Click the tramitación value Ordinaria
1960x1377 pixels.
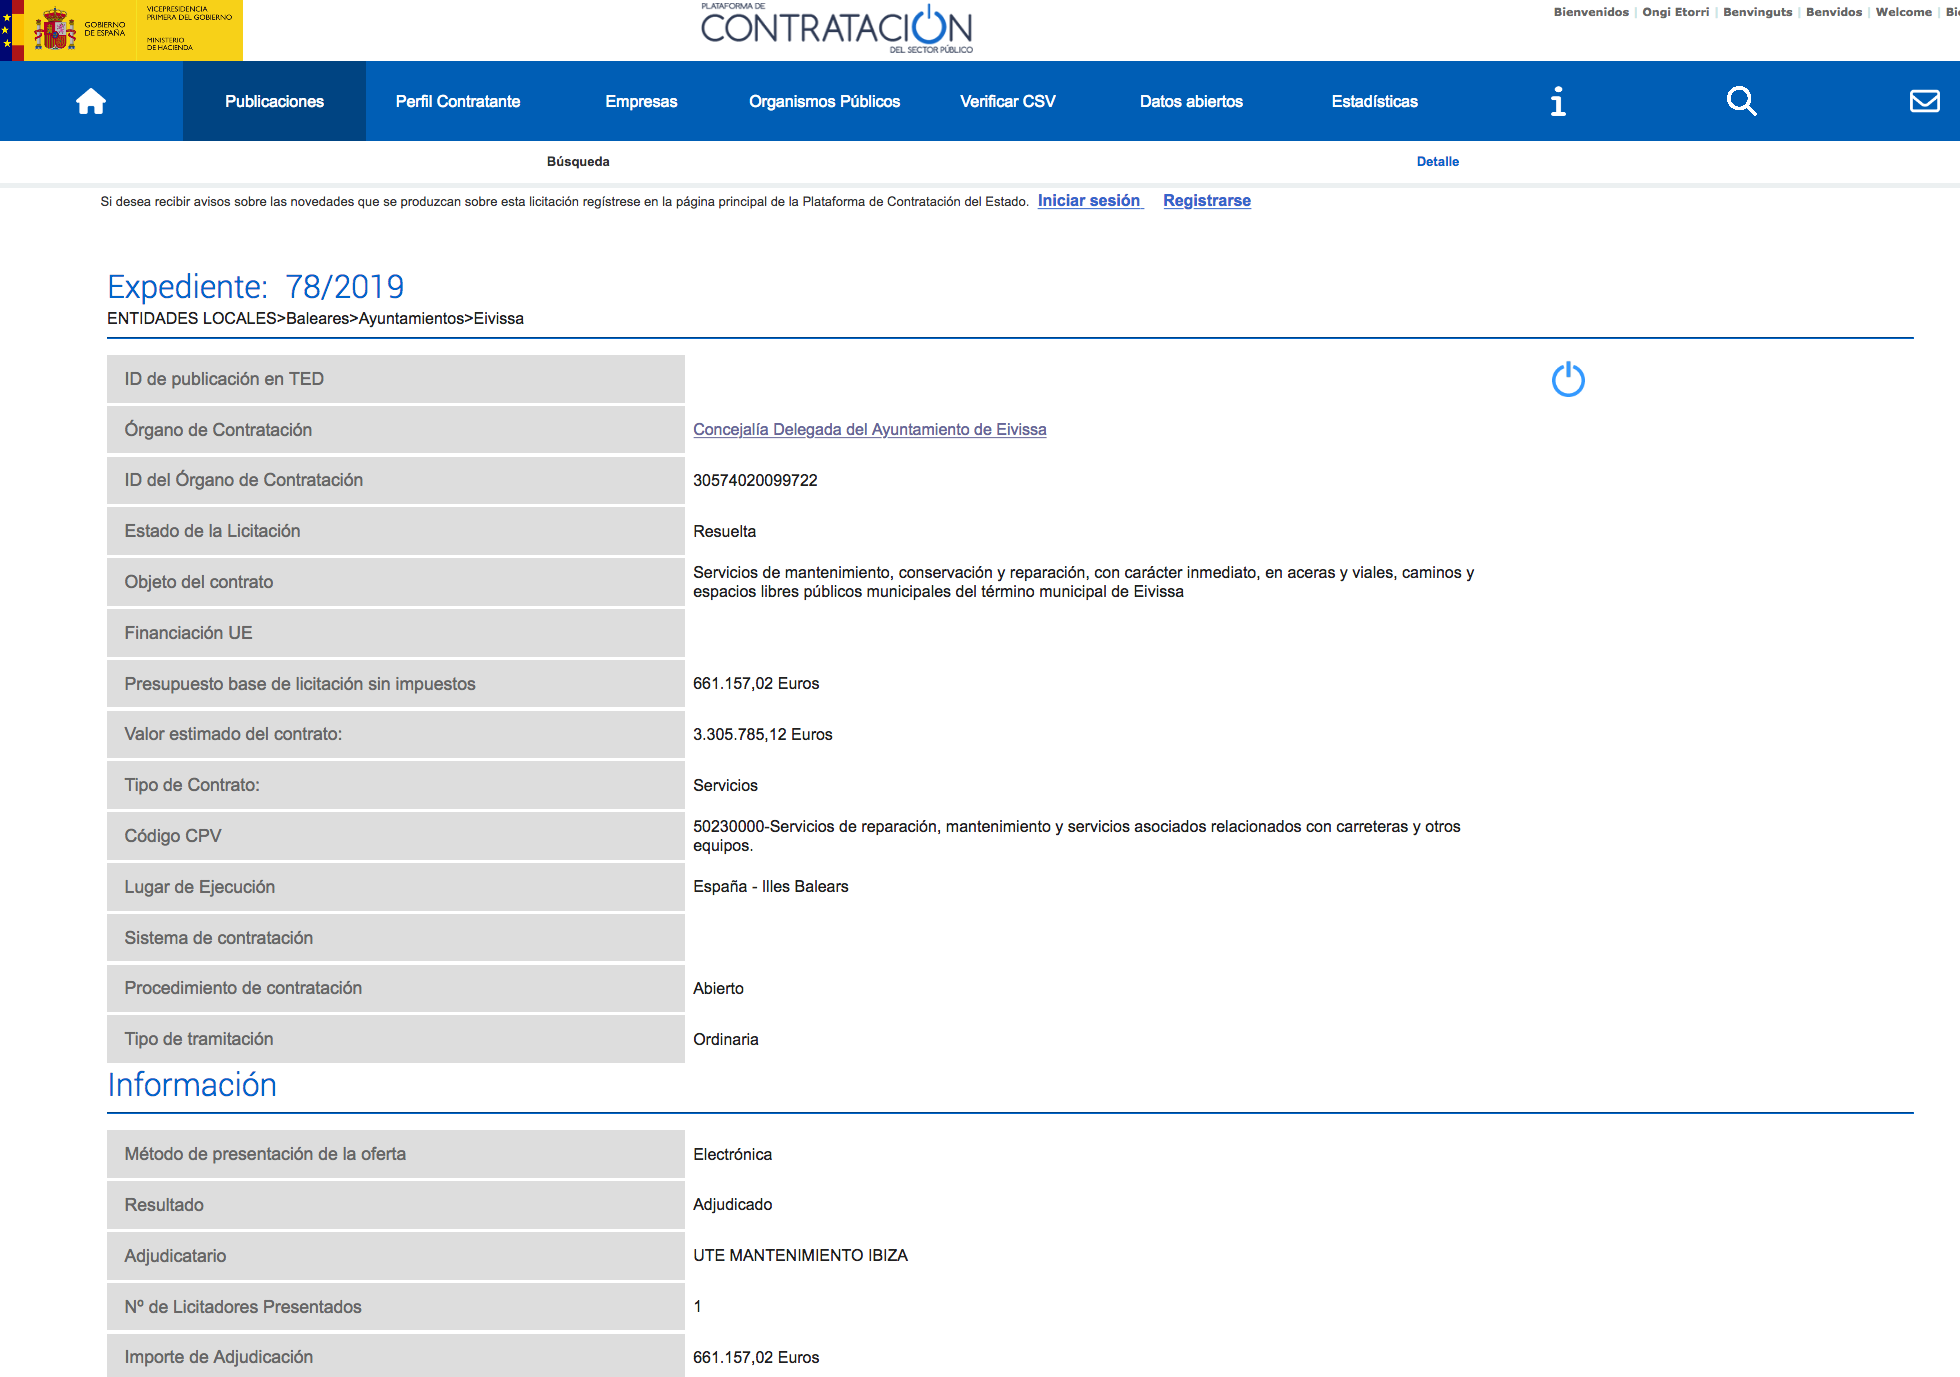point(725,1039)
